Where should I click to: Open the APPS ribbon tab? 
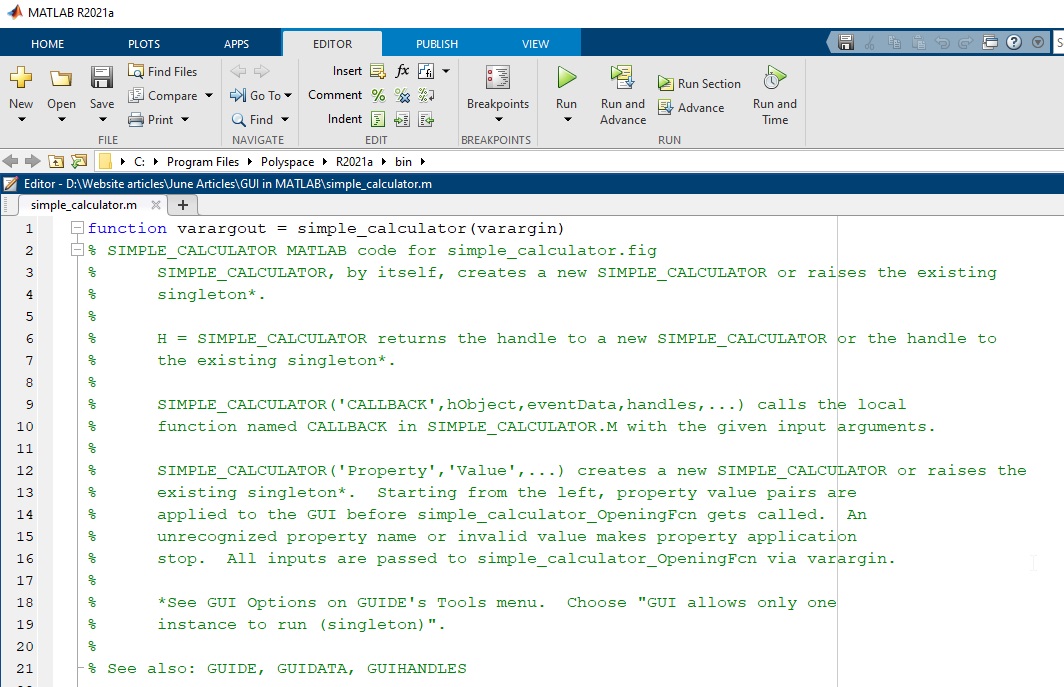pyautogui.click(x=236, y=43)
